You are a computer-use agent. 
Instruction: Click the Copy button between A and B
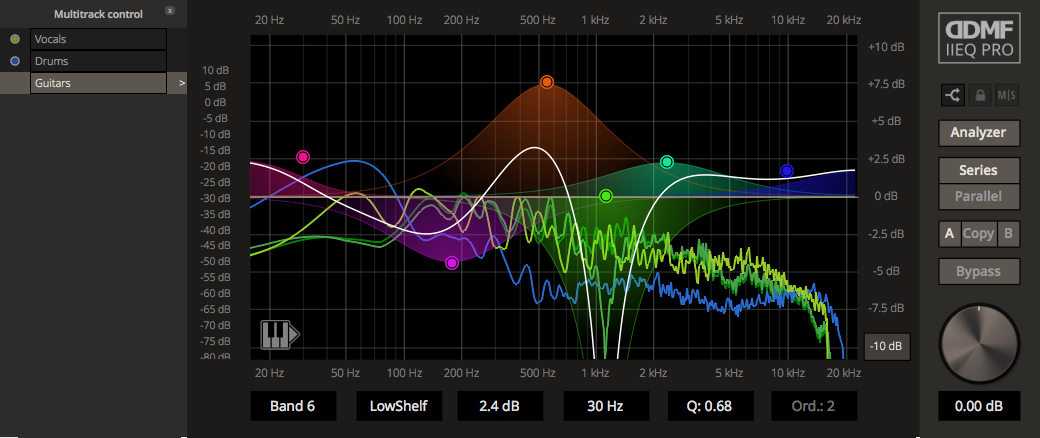(979, 234)
